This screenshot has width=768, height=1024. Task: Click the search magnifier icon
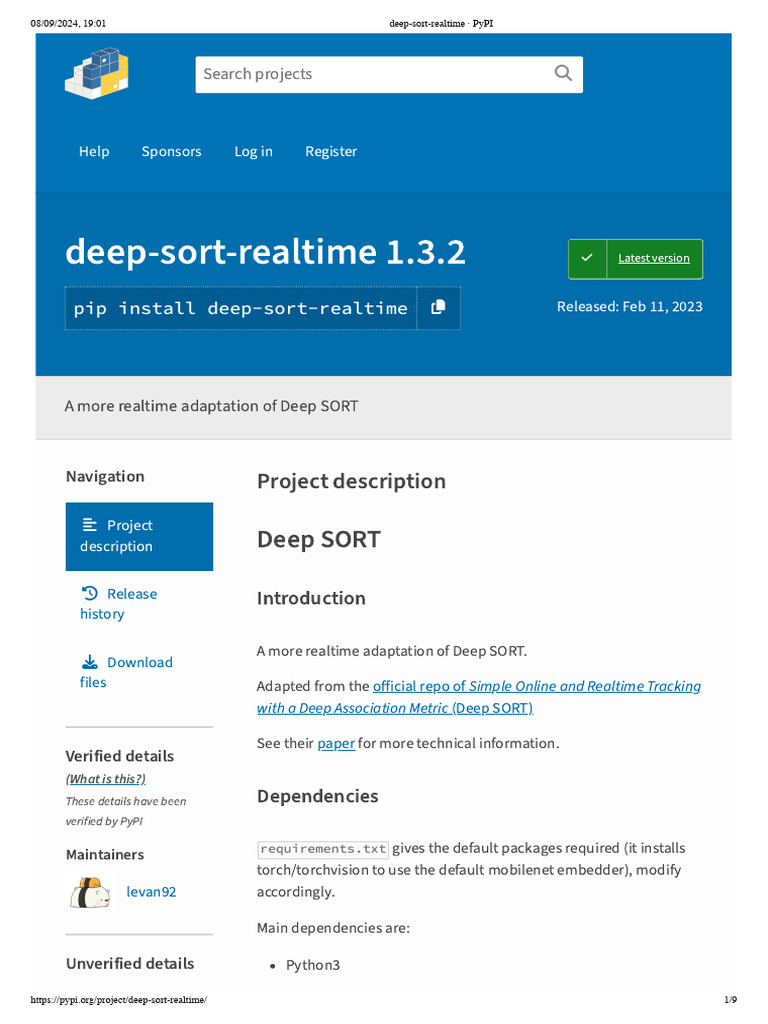coord(563,73)
